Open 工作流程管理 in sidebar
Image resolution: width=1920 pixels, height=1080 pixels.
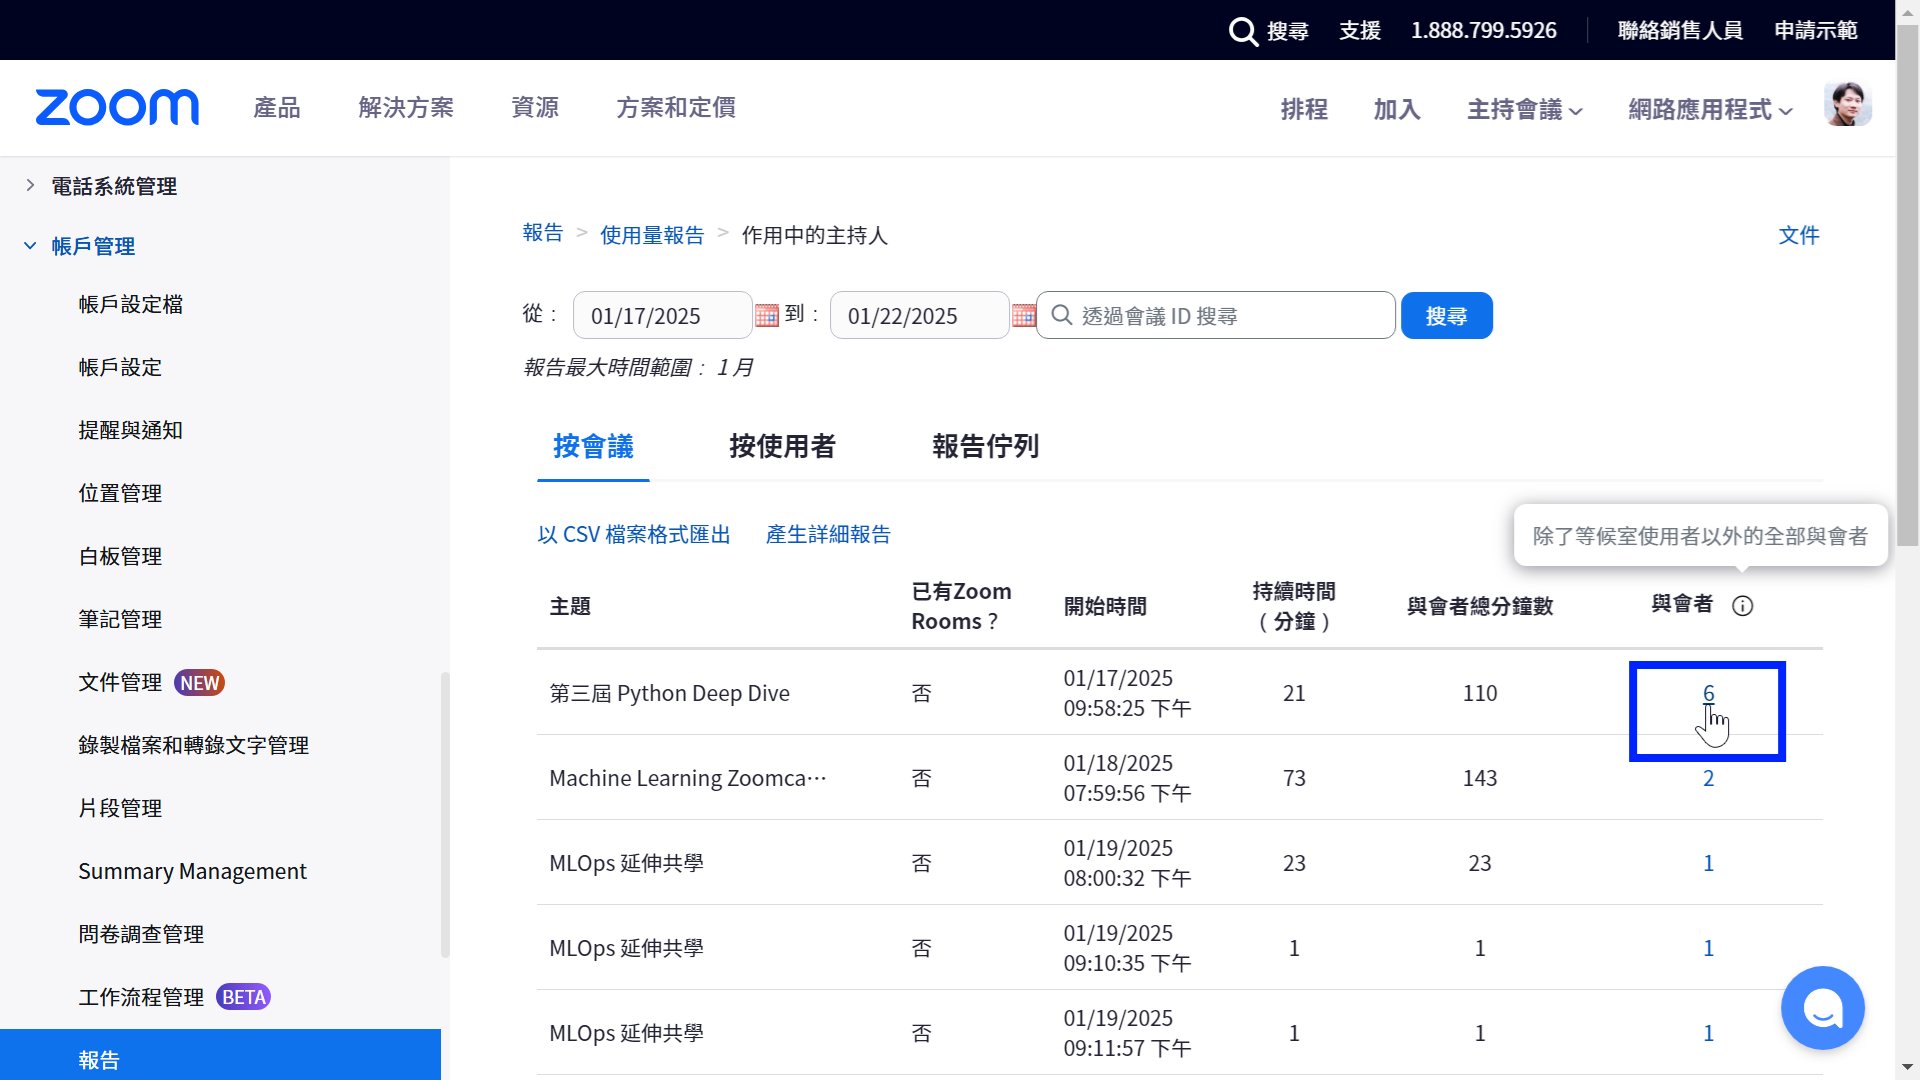pyautogui.click(x=141, y=997)
